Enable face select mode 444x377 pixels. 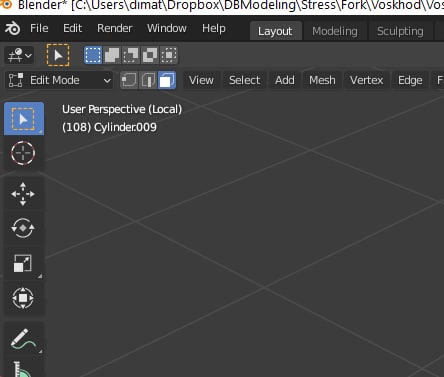(167, 80)
